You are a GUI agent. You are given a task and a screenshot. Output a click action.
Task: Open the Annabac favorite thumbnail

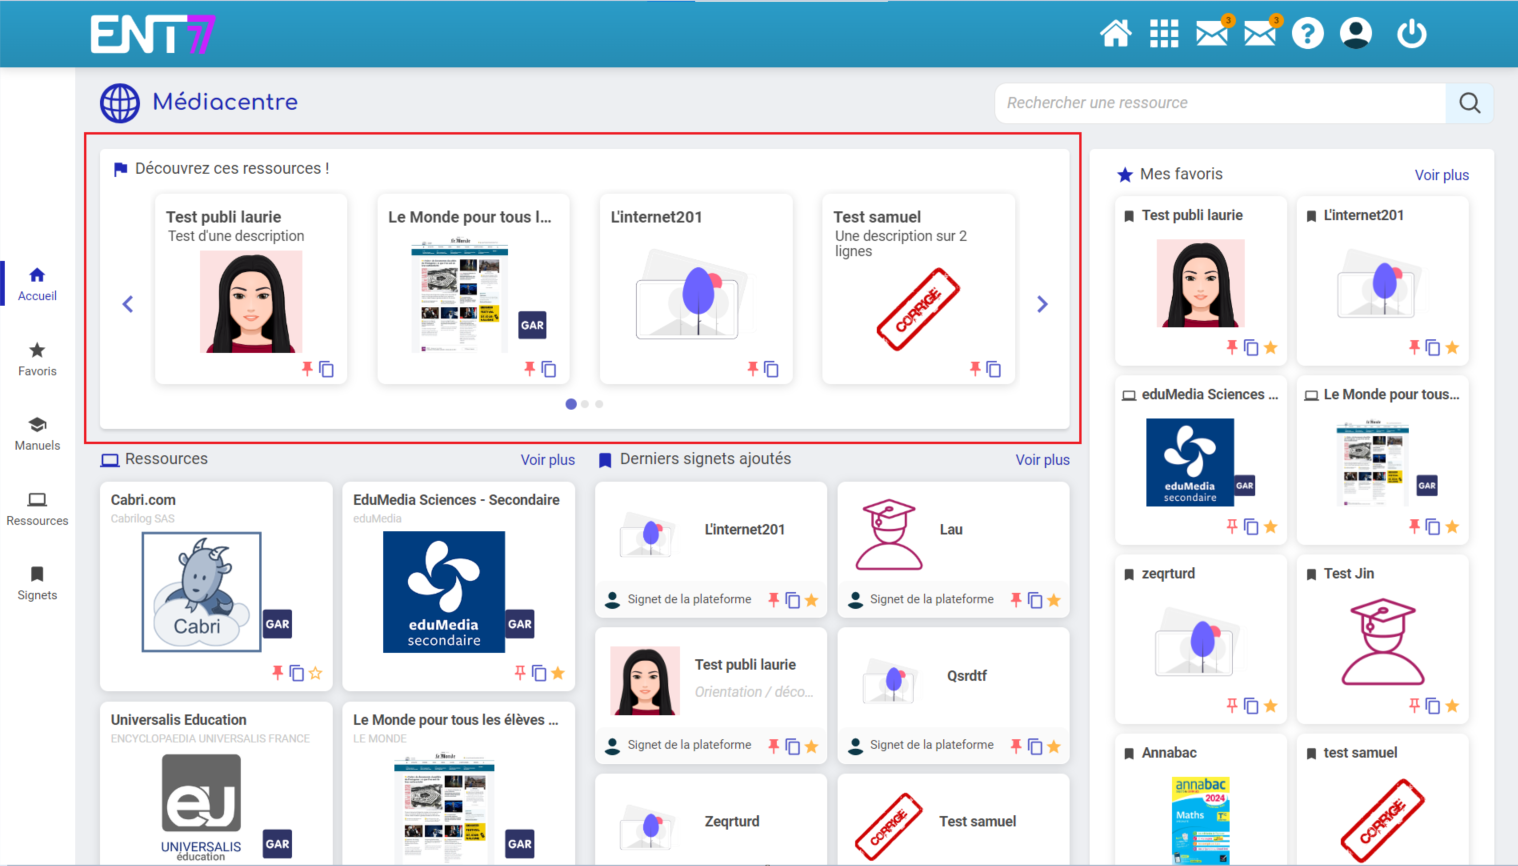pos(1200,820)
